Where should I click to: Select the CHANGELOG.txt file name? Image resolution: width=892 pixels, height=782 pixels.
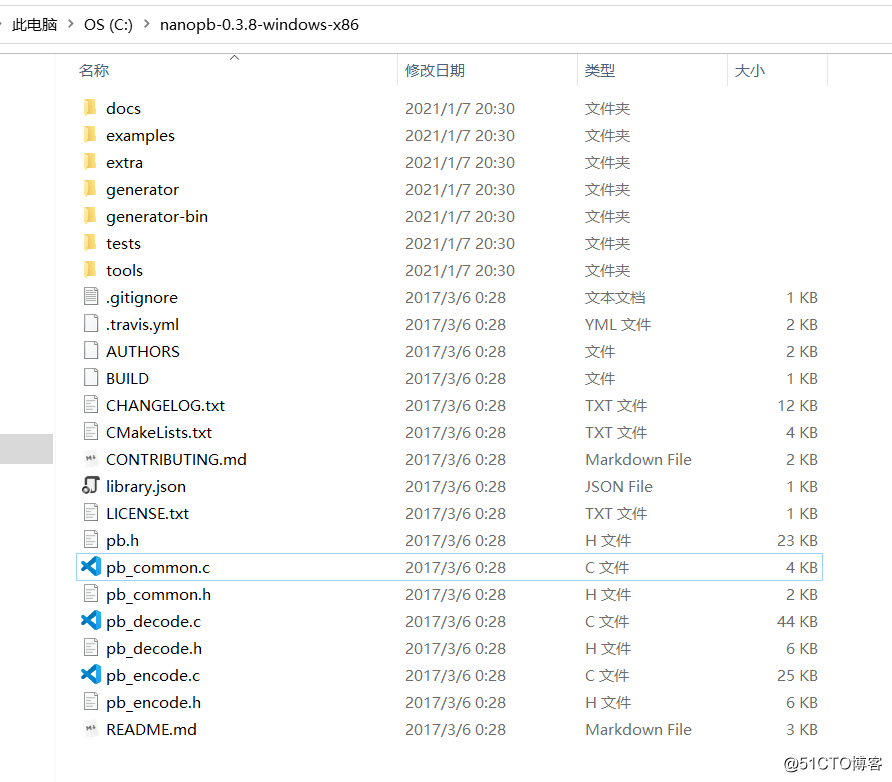(166, 406)
